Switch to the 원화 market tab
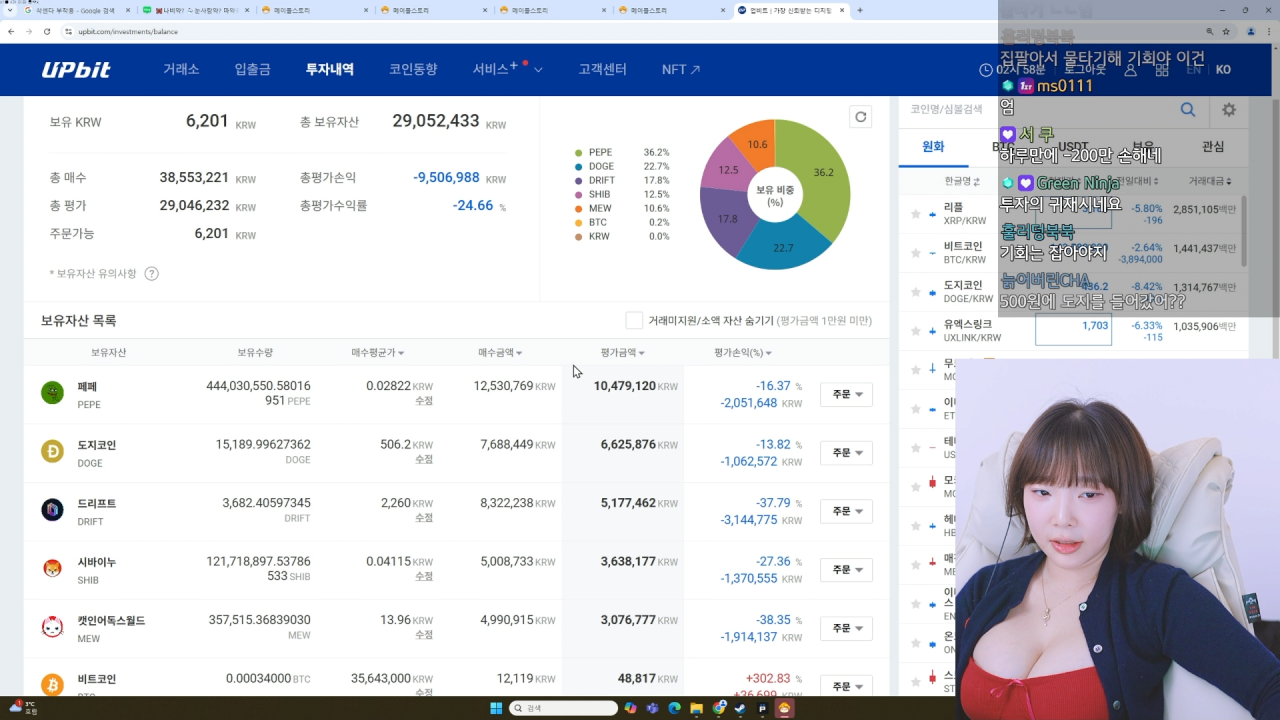This screenshot has height=720, width=1280. 933,147
